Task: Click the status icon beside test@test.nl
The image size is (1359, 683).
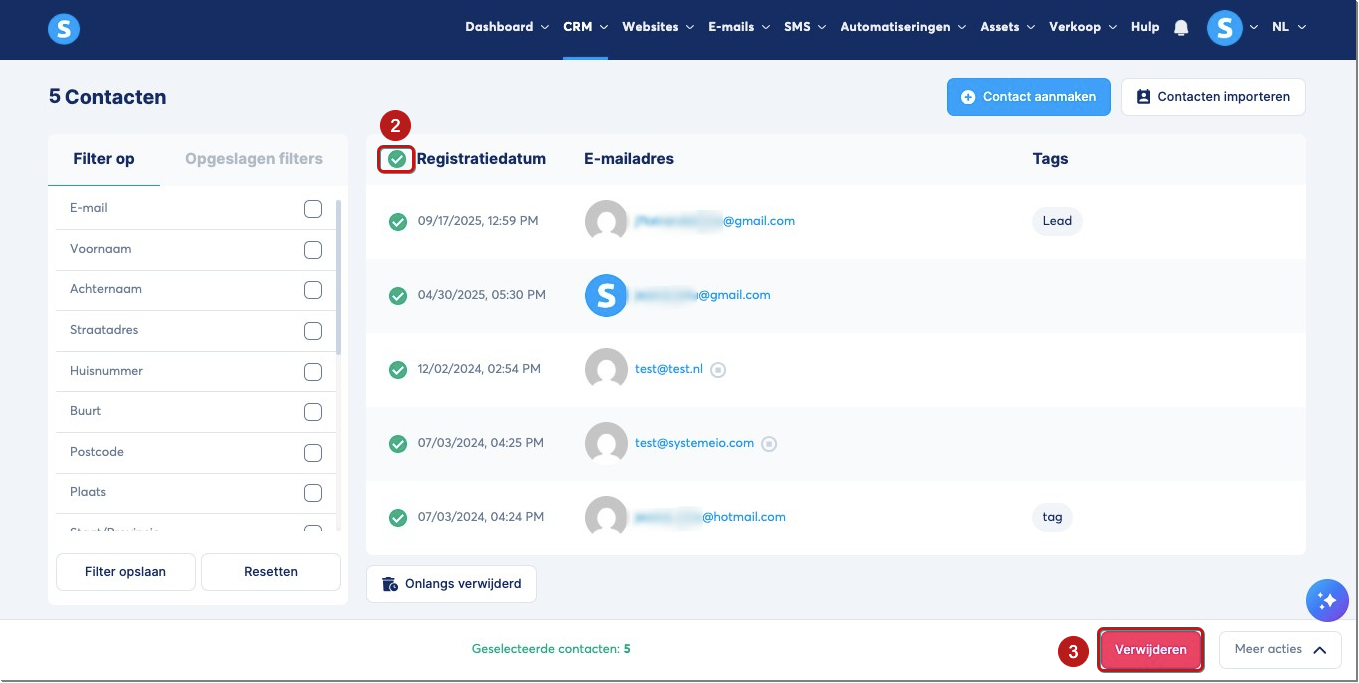Action: pos(718,370)
